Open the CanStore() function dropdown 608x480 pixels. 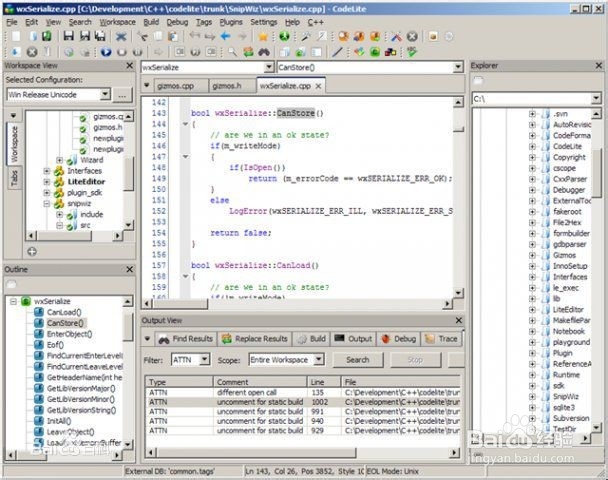coord(458,67)
